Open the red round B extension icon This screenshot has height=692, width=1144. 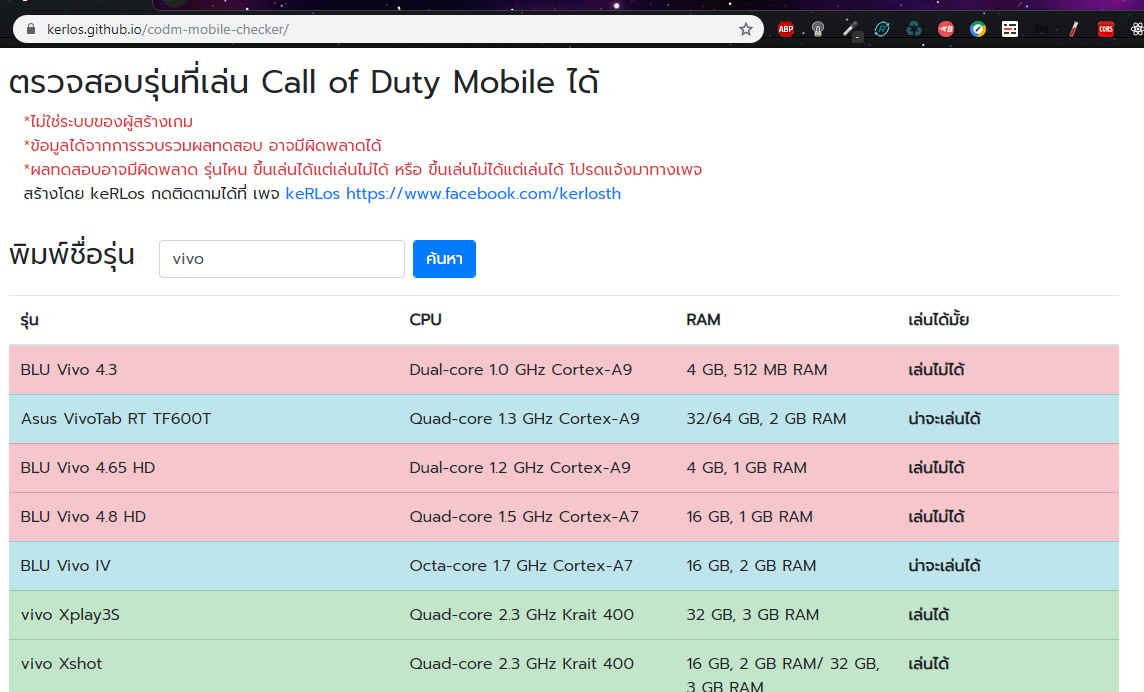[946, 29]
